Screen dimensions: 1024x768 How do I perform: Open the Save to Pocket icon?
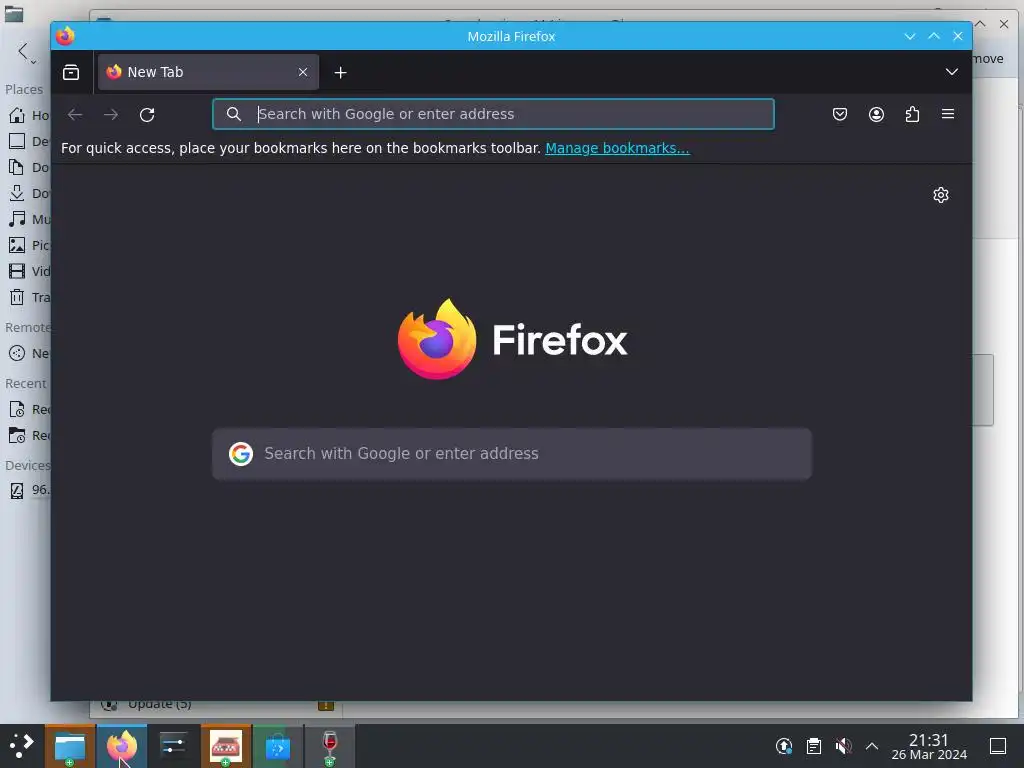point(840,115)
